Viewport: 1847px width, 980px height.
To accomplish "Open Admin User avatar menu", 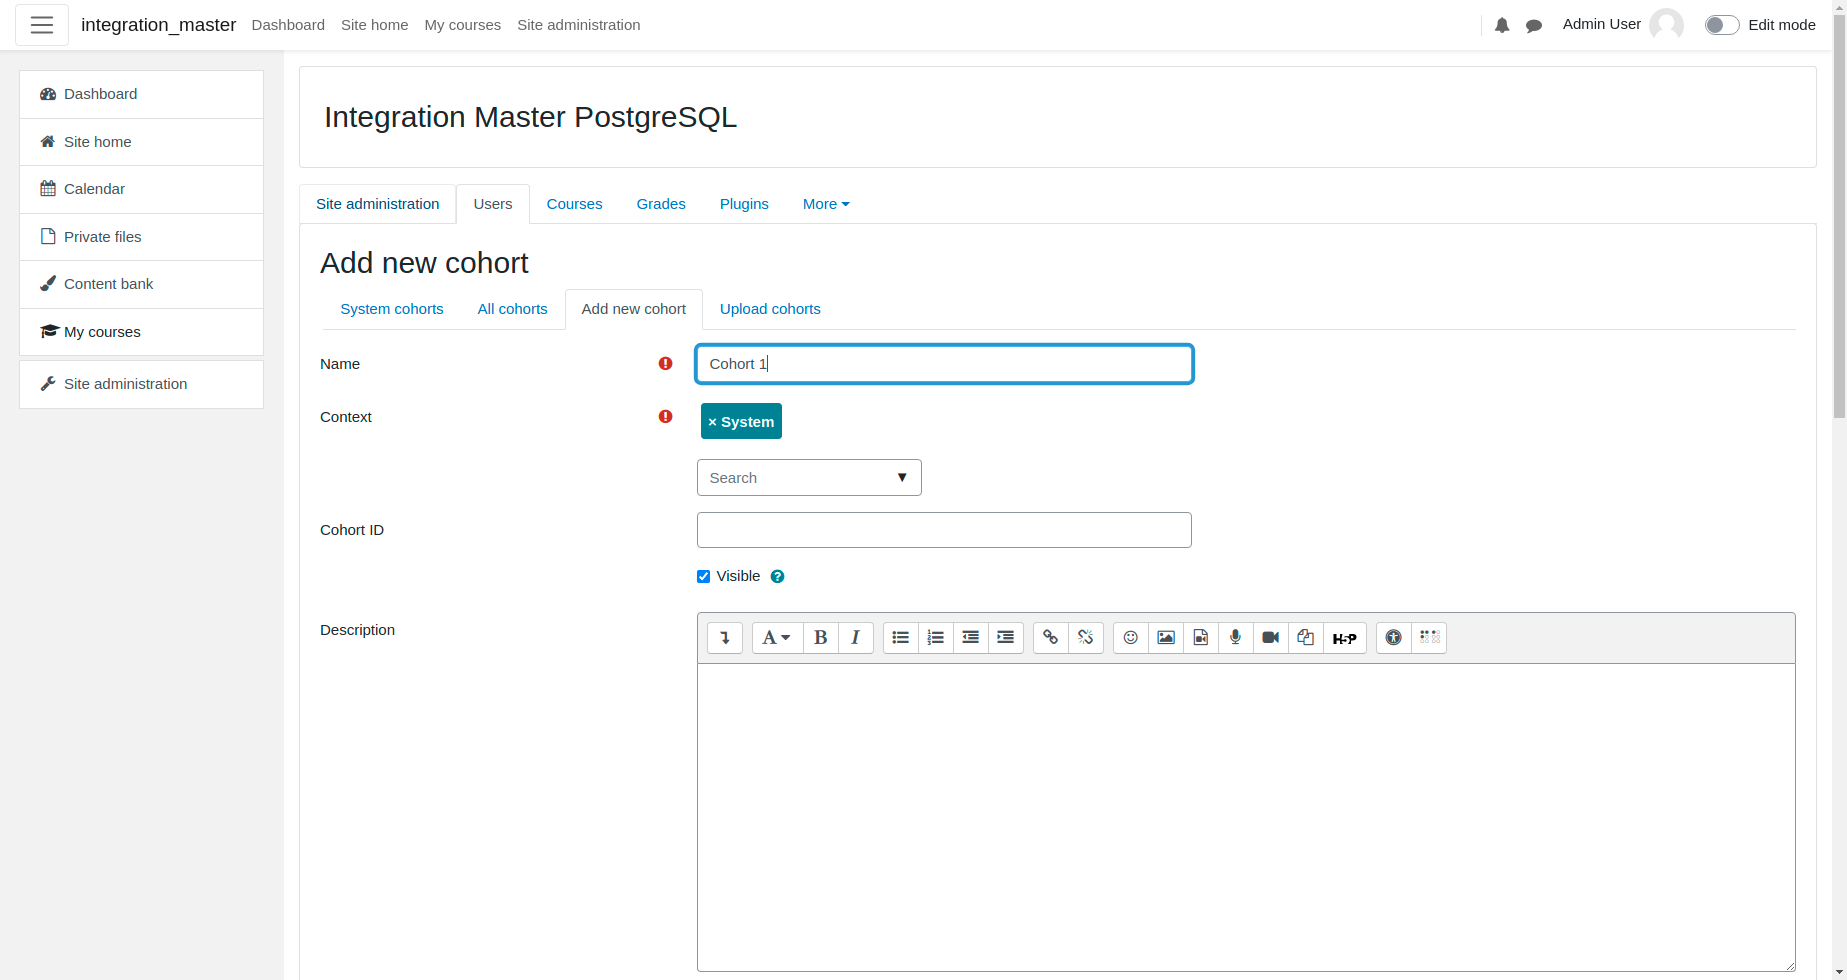I will coord(1666,25).
